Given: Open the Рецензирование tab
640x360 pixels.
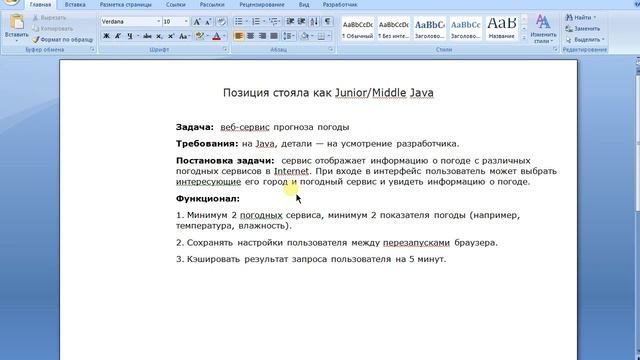Looking at the screenshot, I should (262, 4).
